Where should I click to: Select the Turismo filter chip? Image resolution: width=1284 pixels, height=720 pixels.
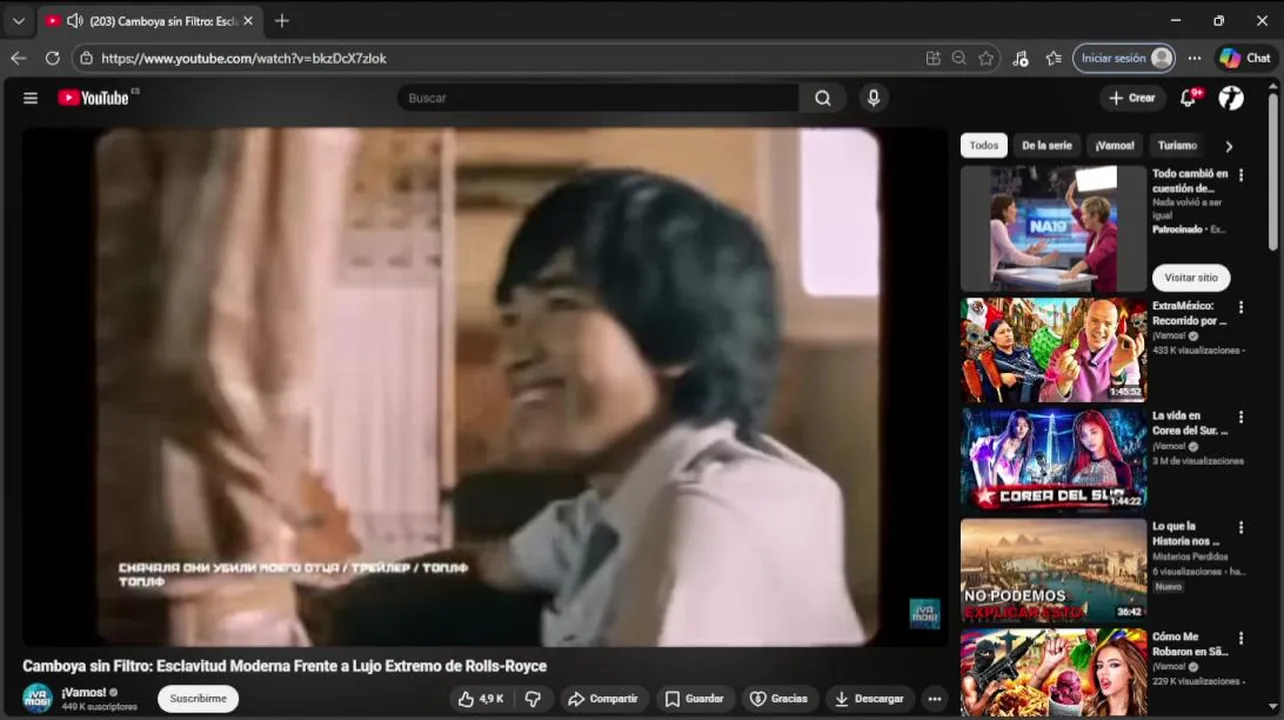point(1177,145)
